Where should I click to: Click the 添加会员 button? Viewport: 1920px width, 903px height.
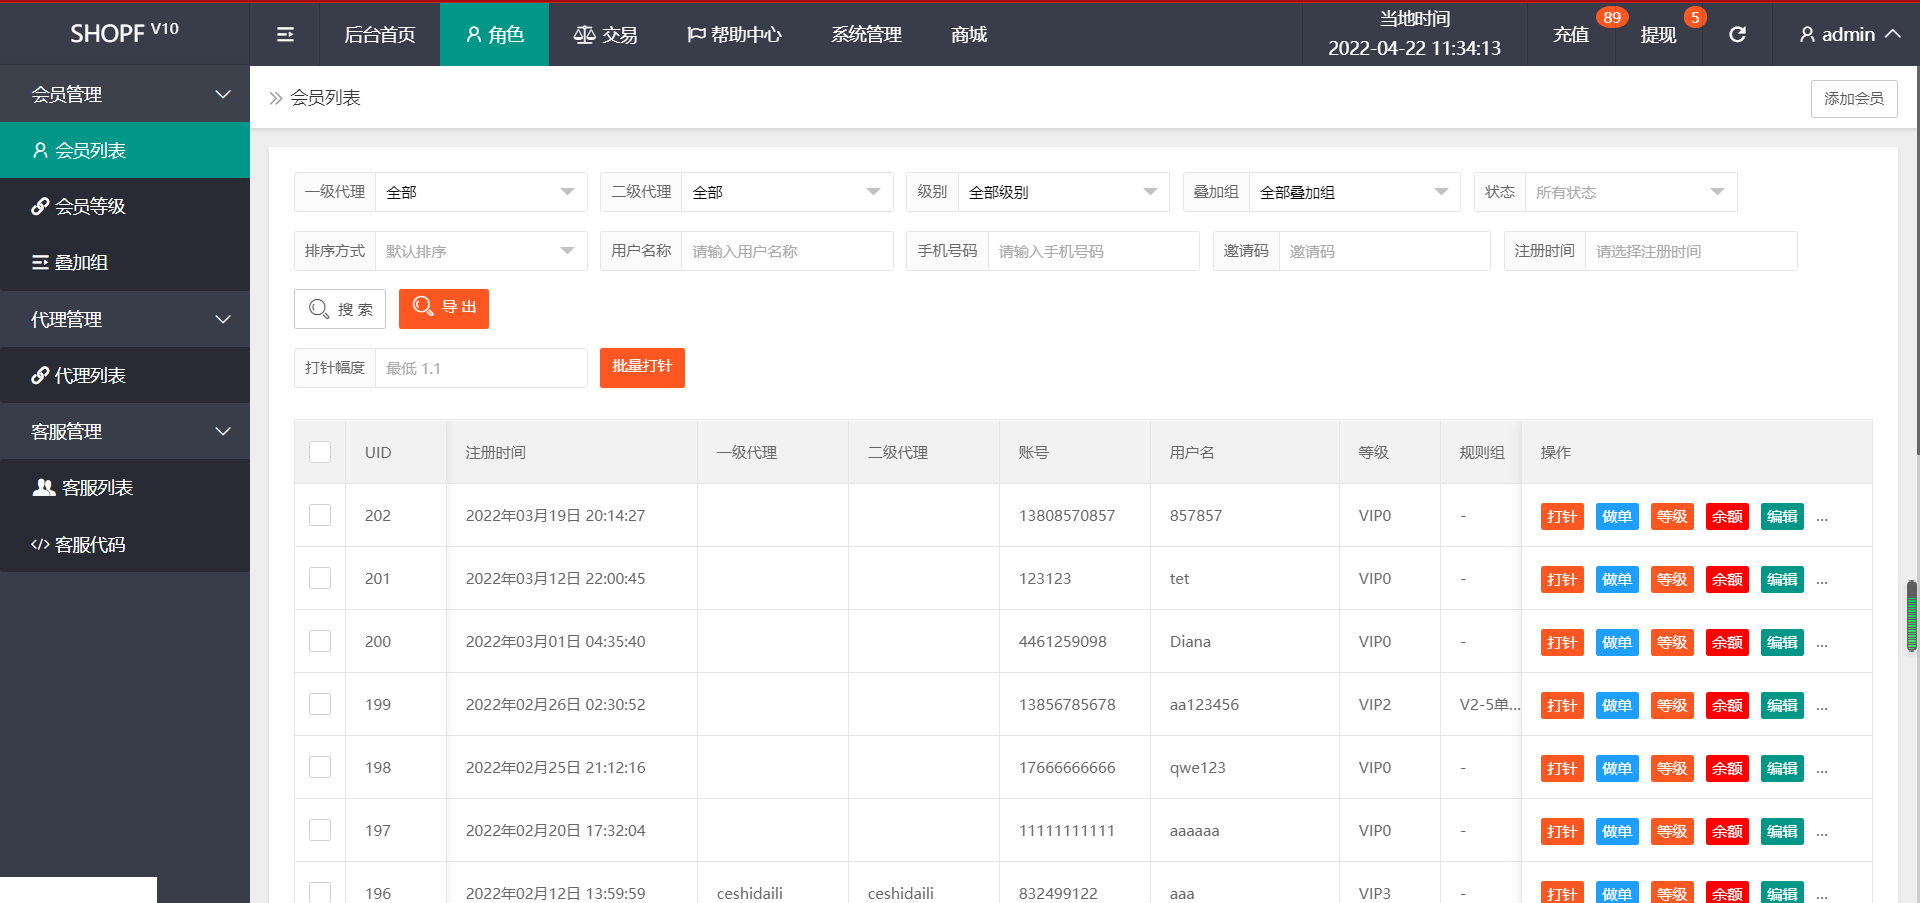coord(1853,98)
